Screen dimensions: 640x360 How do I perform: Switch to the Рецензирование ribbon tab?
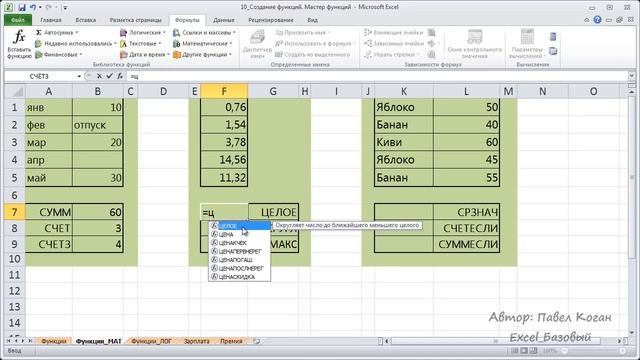pos(271,20)
